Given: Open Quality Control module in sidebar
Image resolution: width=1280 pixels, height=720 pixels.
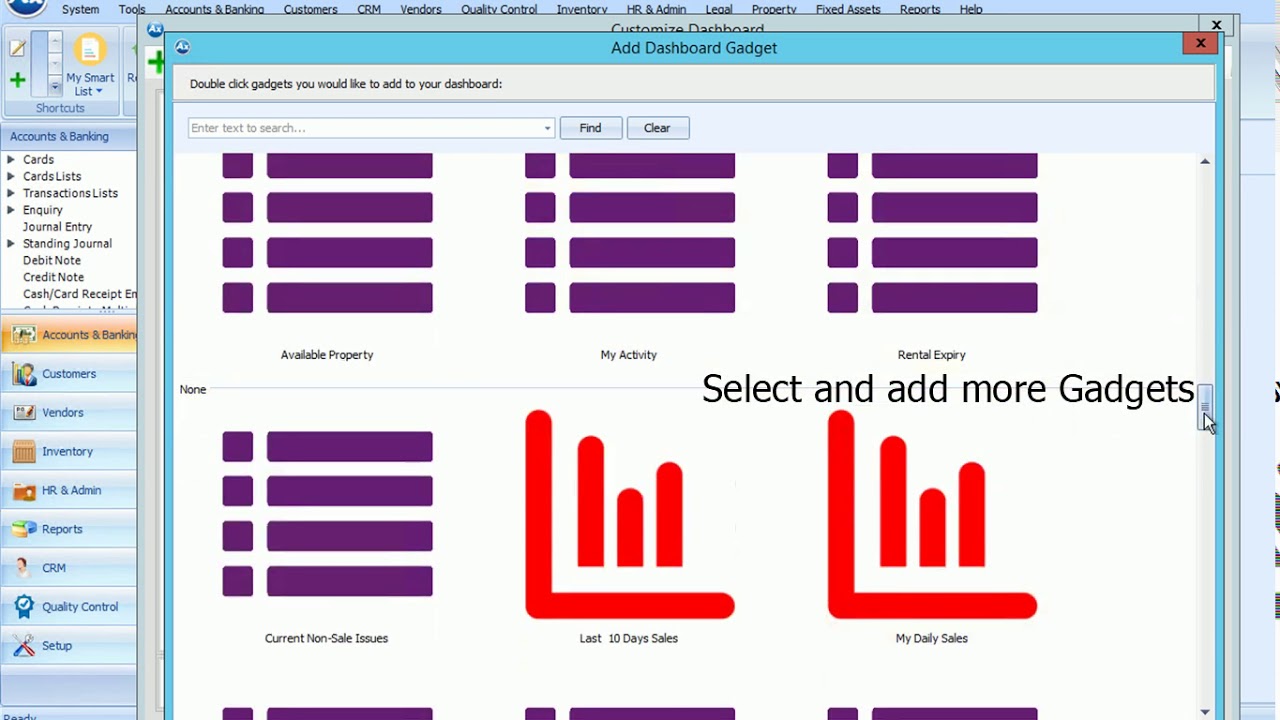Looking at the screenshot, I should point(68,607).
